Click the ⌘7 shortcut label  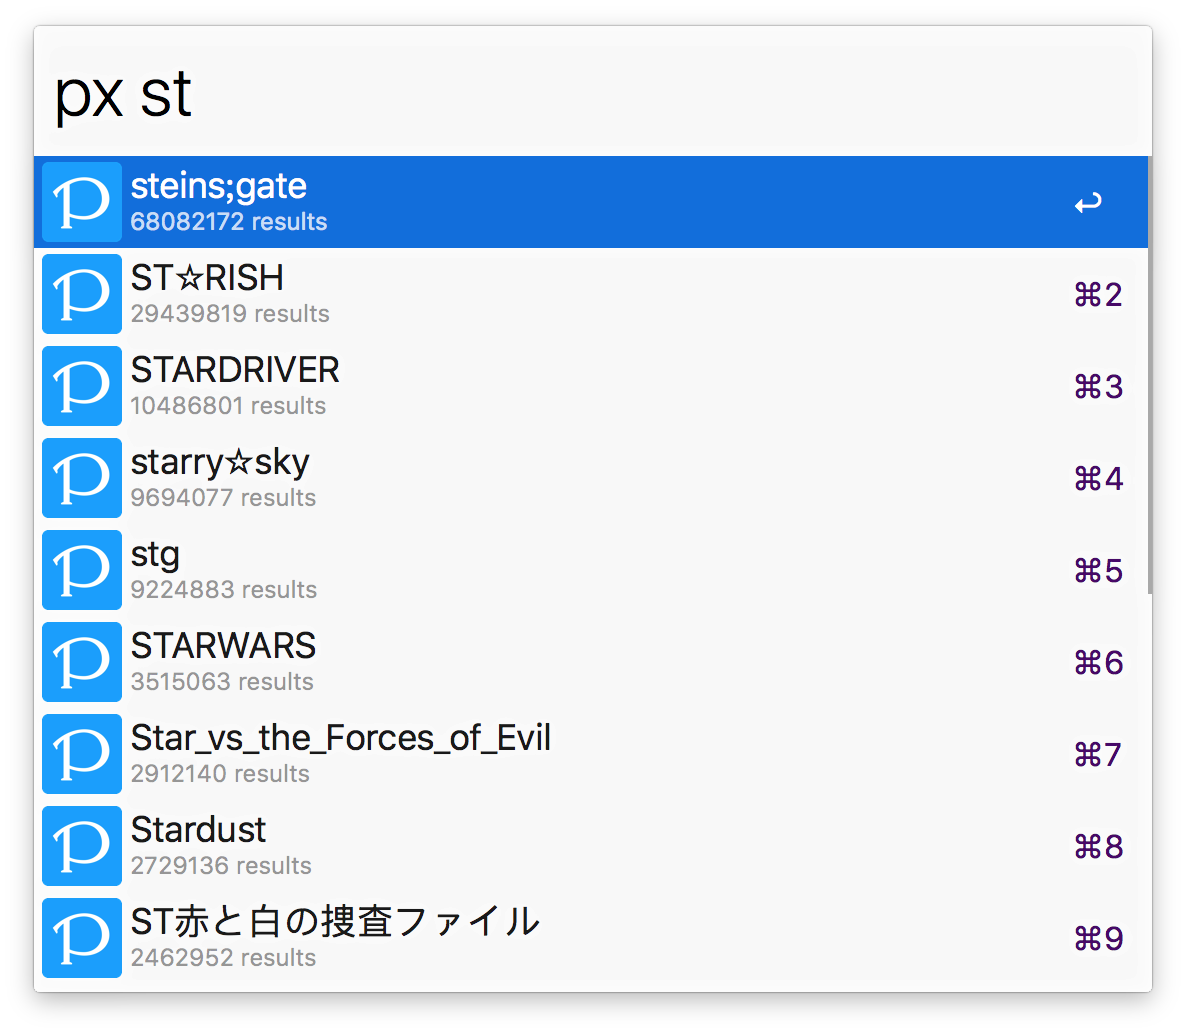click(1098, 755)
